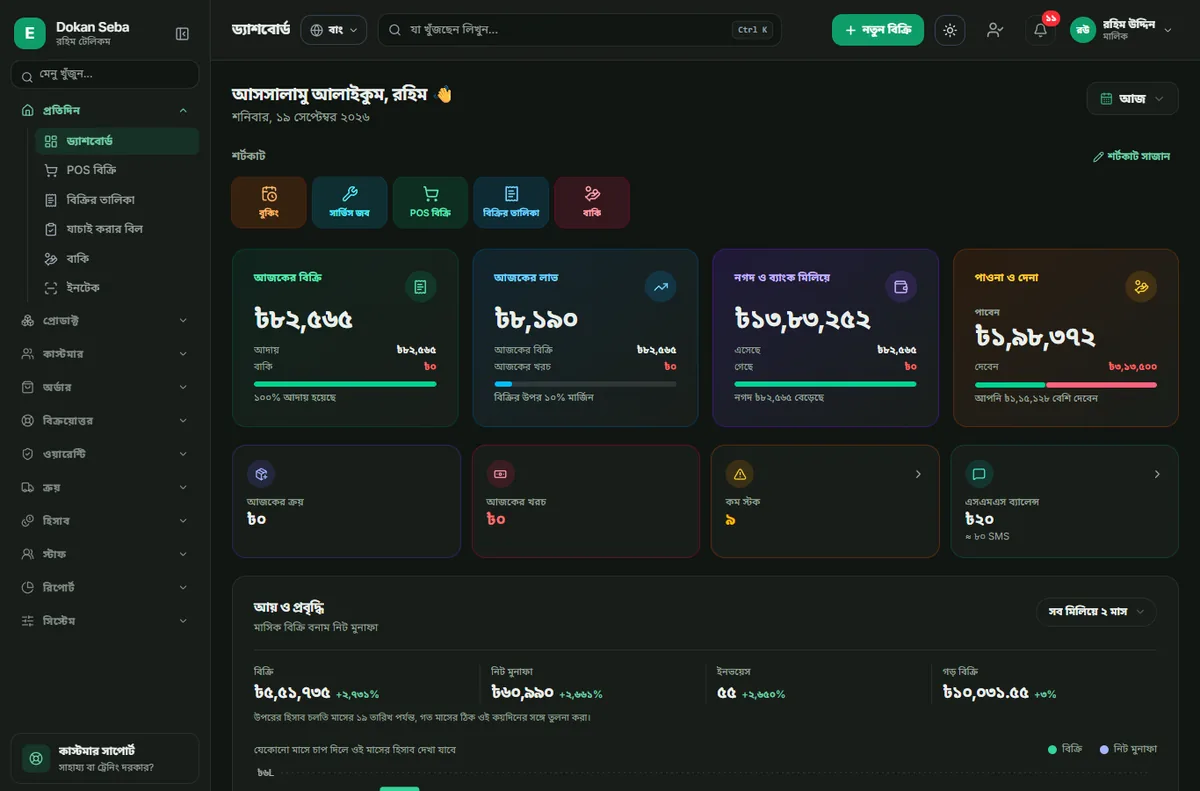The width and height of the screenshot is (1200, 791).
Task: Click the সার্ভিস জব shortcut tile
Action: point(349,202)
